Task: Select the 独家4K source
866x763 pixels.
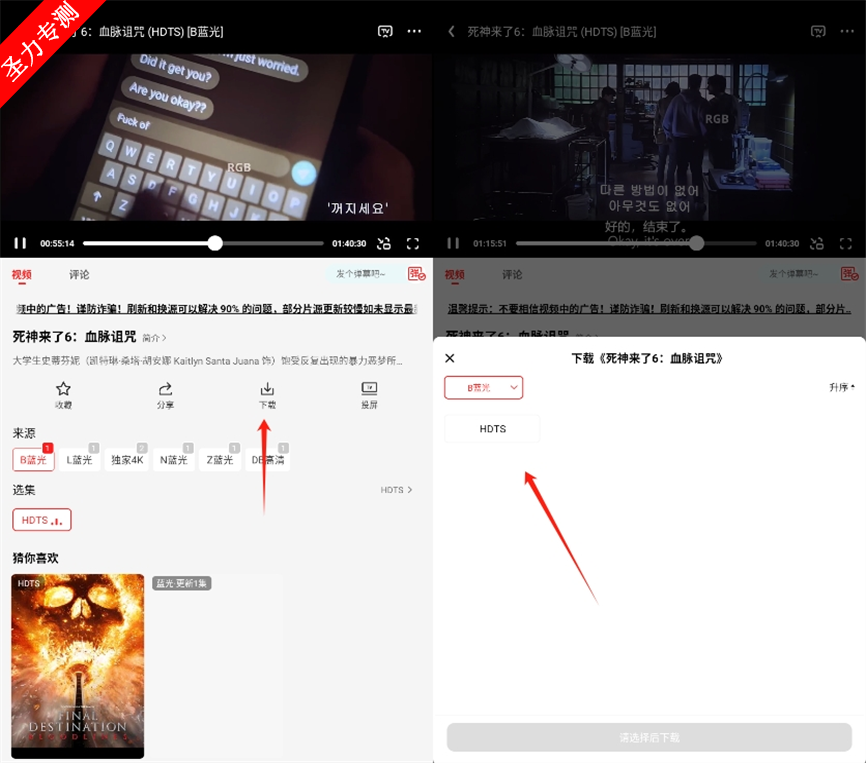Action: pos(127,459)
